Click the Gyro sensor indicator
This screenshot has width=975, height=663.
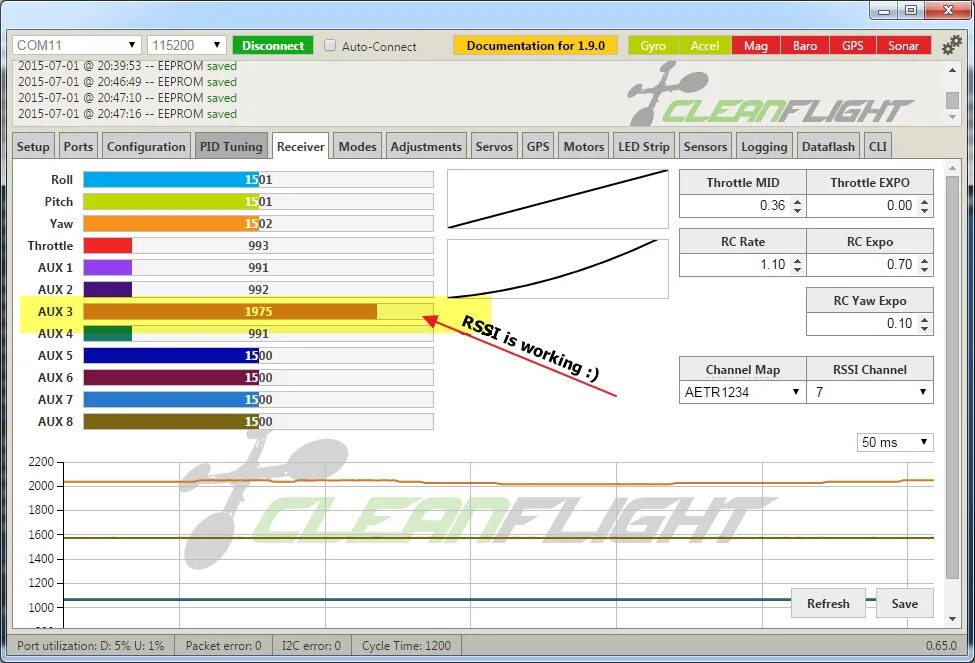[653, 45]
